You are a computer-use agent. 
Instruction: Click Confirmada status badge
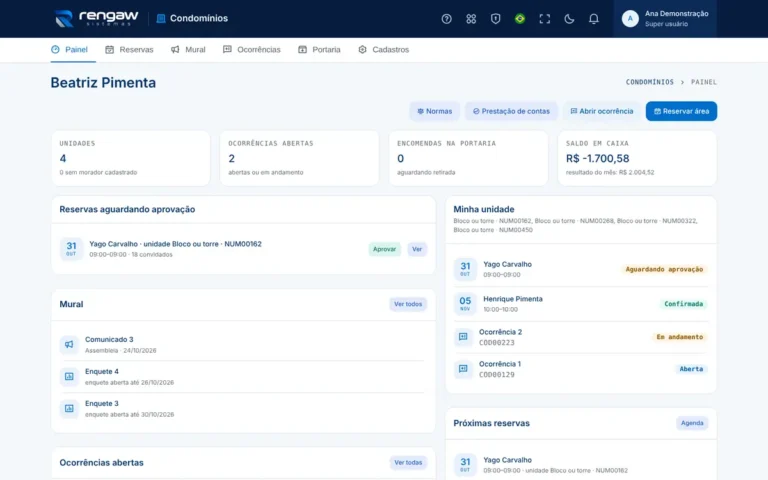pyautogui.click(x=683, y=304)
